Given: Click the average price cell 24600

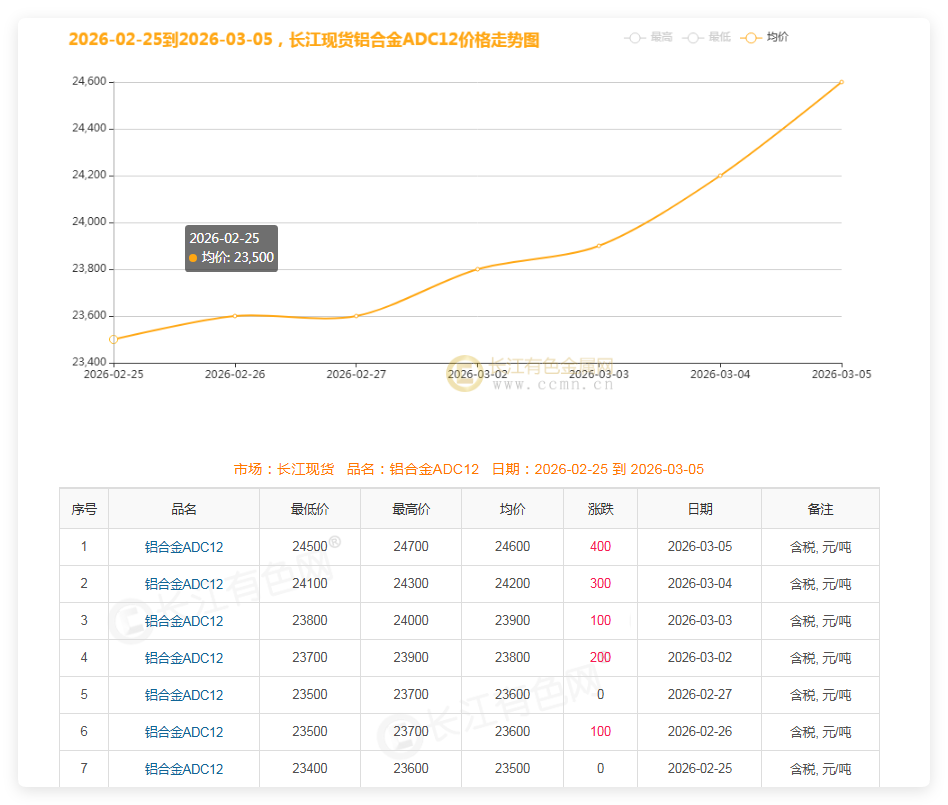Looking at the screenshot, I should (512, 546).
